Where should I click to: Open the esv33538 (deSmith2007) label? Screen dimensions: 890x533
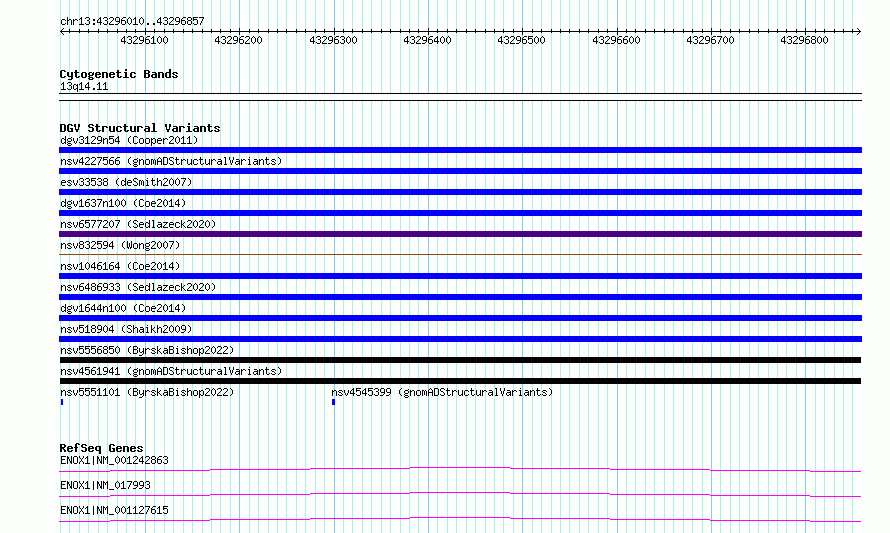point(126,182)
